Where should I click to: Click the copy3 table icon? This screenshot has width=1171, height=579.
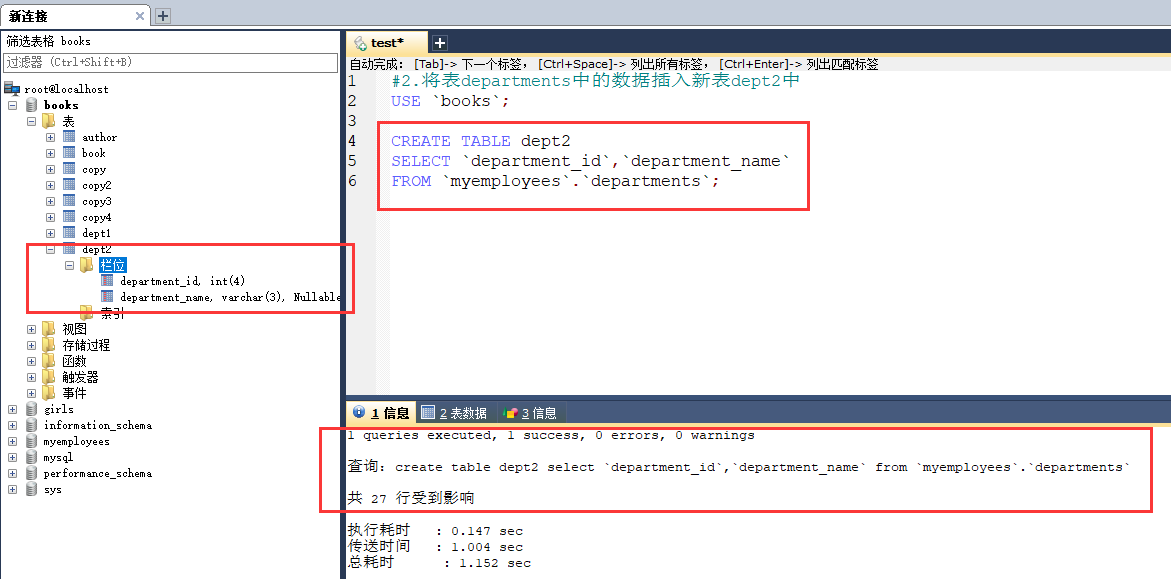(x=69, y=201)
